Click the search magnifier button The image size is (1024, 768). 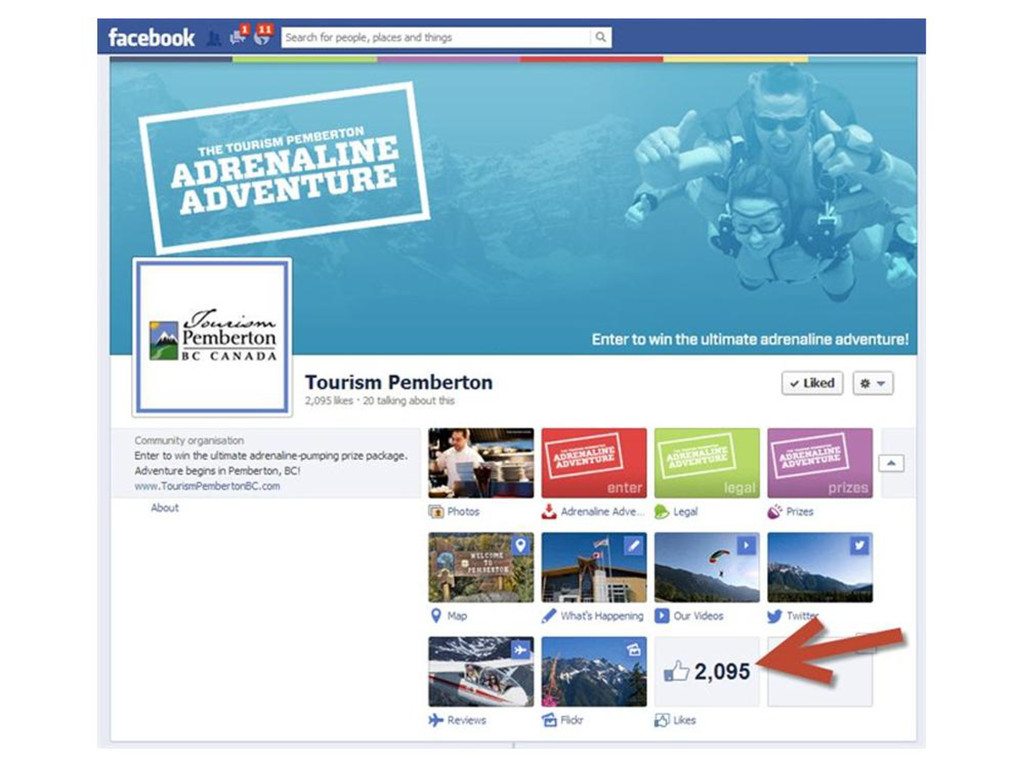[x=600, y=37]
